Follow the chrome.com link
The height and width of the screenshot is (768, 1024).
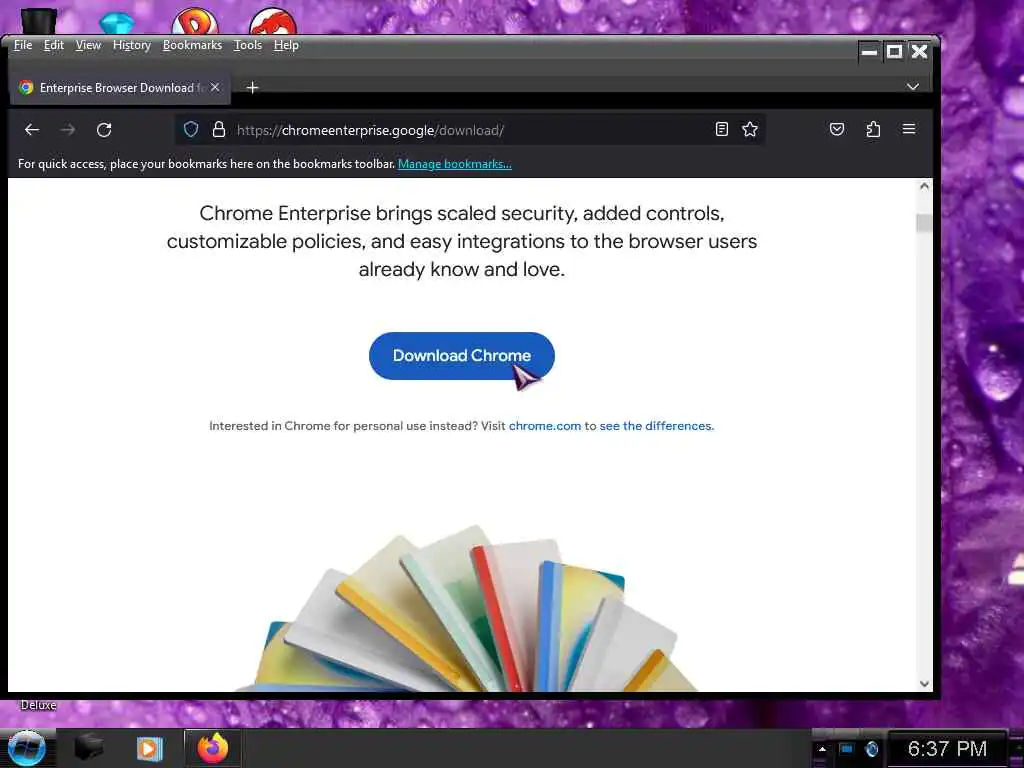coord(545,426)
